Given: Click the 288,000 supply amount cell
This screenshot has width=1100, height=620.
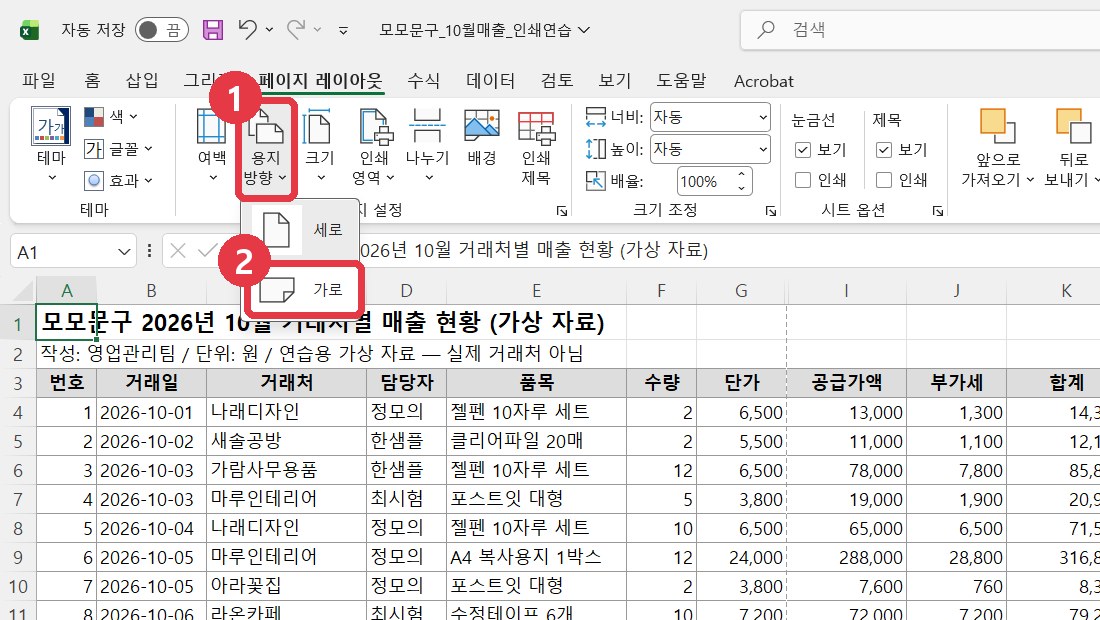Looking at the screenshot, I should click(x=847, y=557).
